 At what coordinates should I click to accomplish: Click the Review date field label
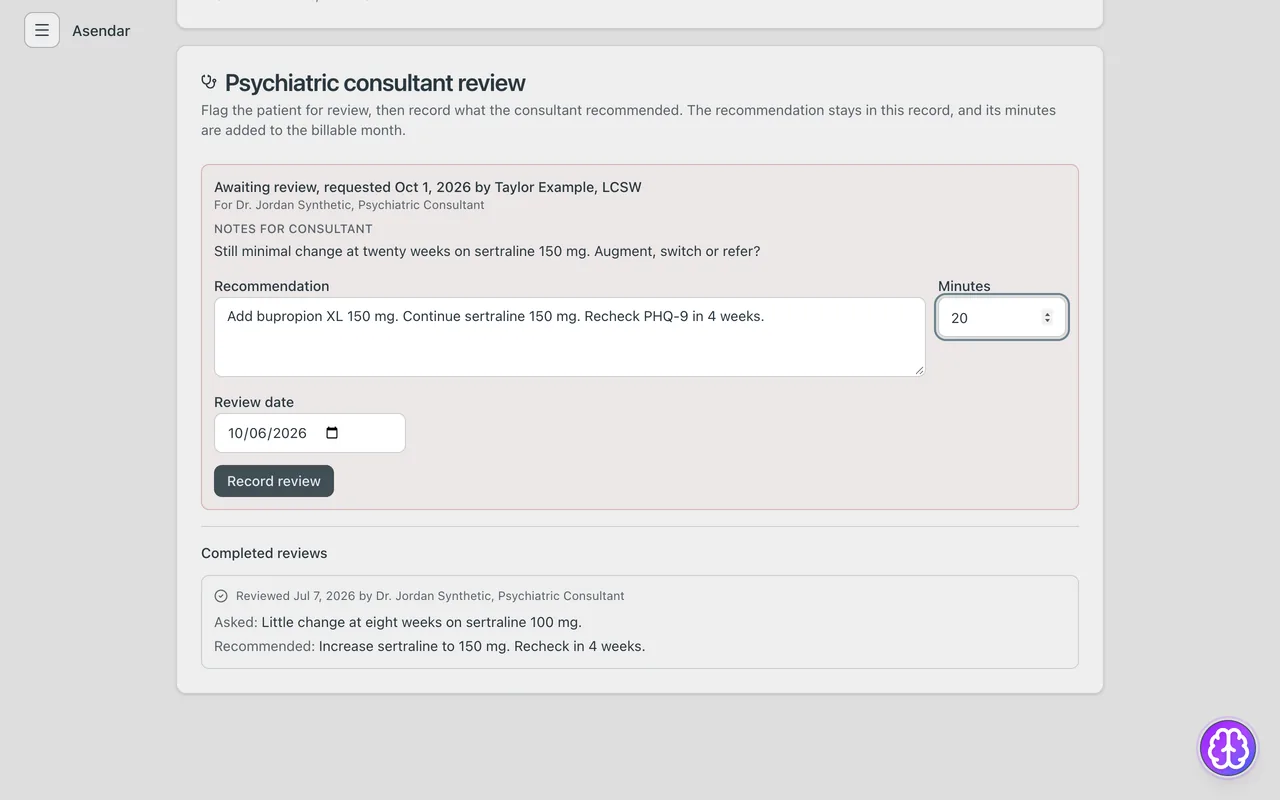254,402
